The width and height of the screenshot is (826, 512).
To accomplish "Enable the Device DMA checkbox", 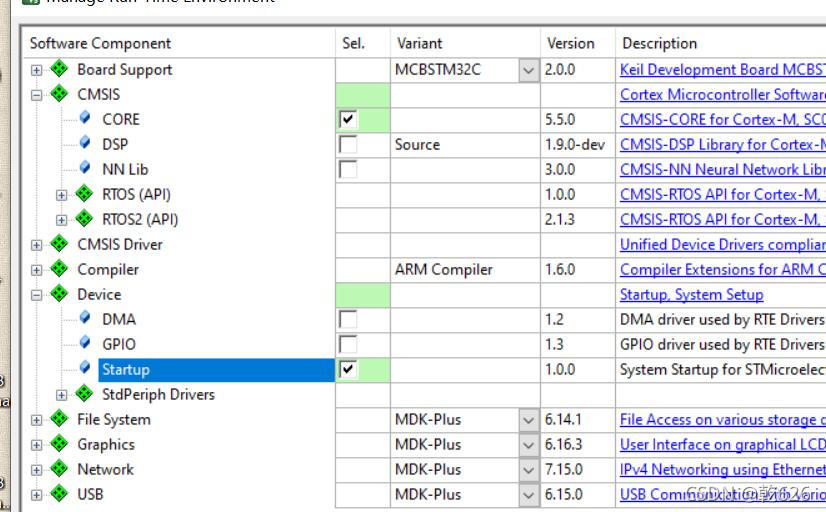I will 348,319.
